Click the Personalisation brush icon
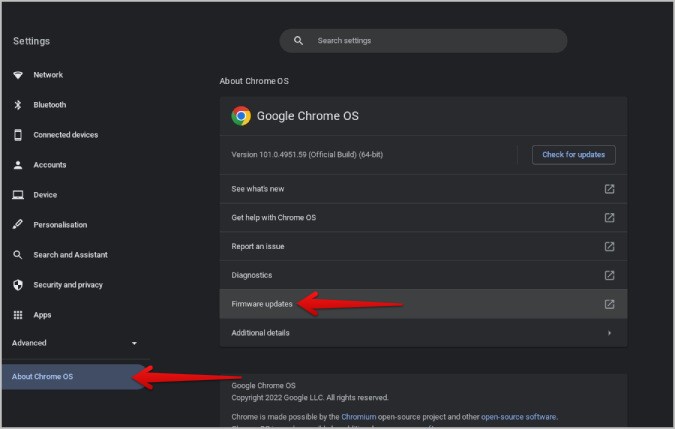The image size is (675, 429). (x=18, y=225)
